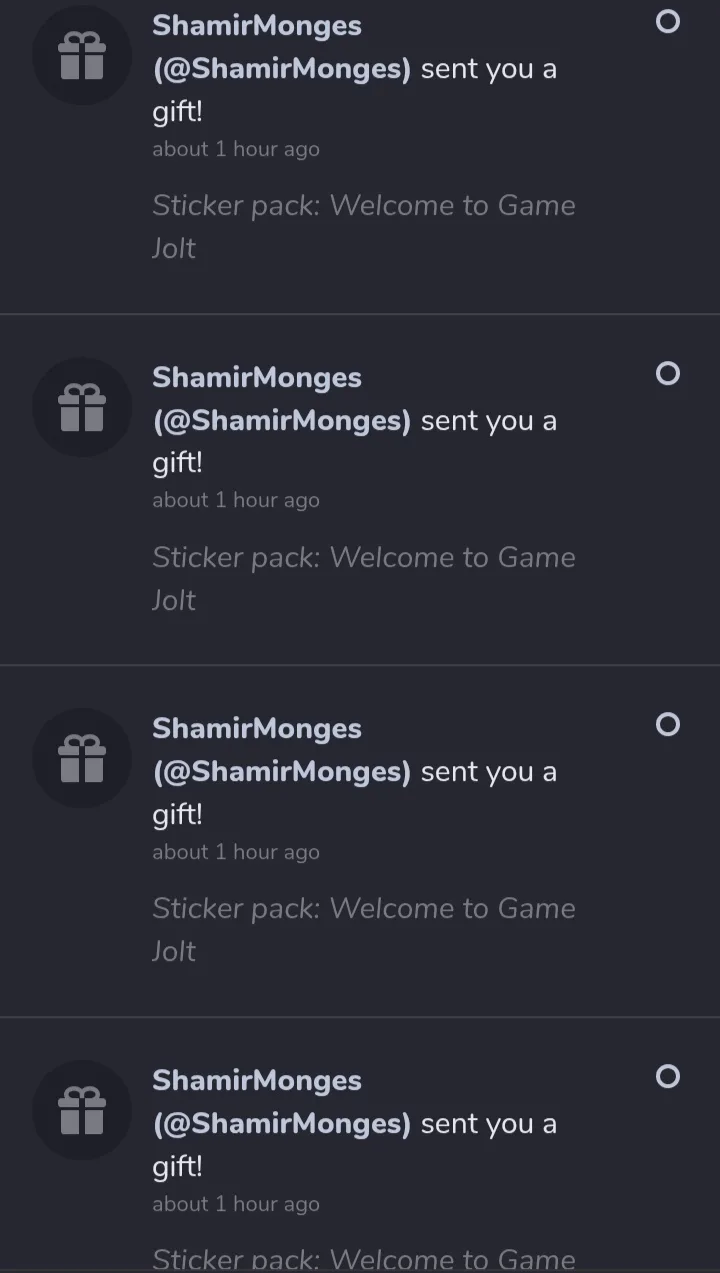This screenshot has width=720, height=1273.
Task: Mark the second gift notification as read
Action: pos(667,374)
